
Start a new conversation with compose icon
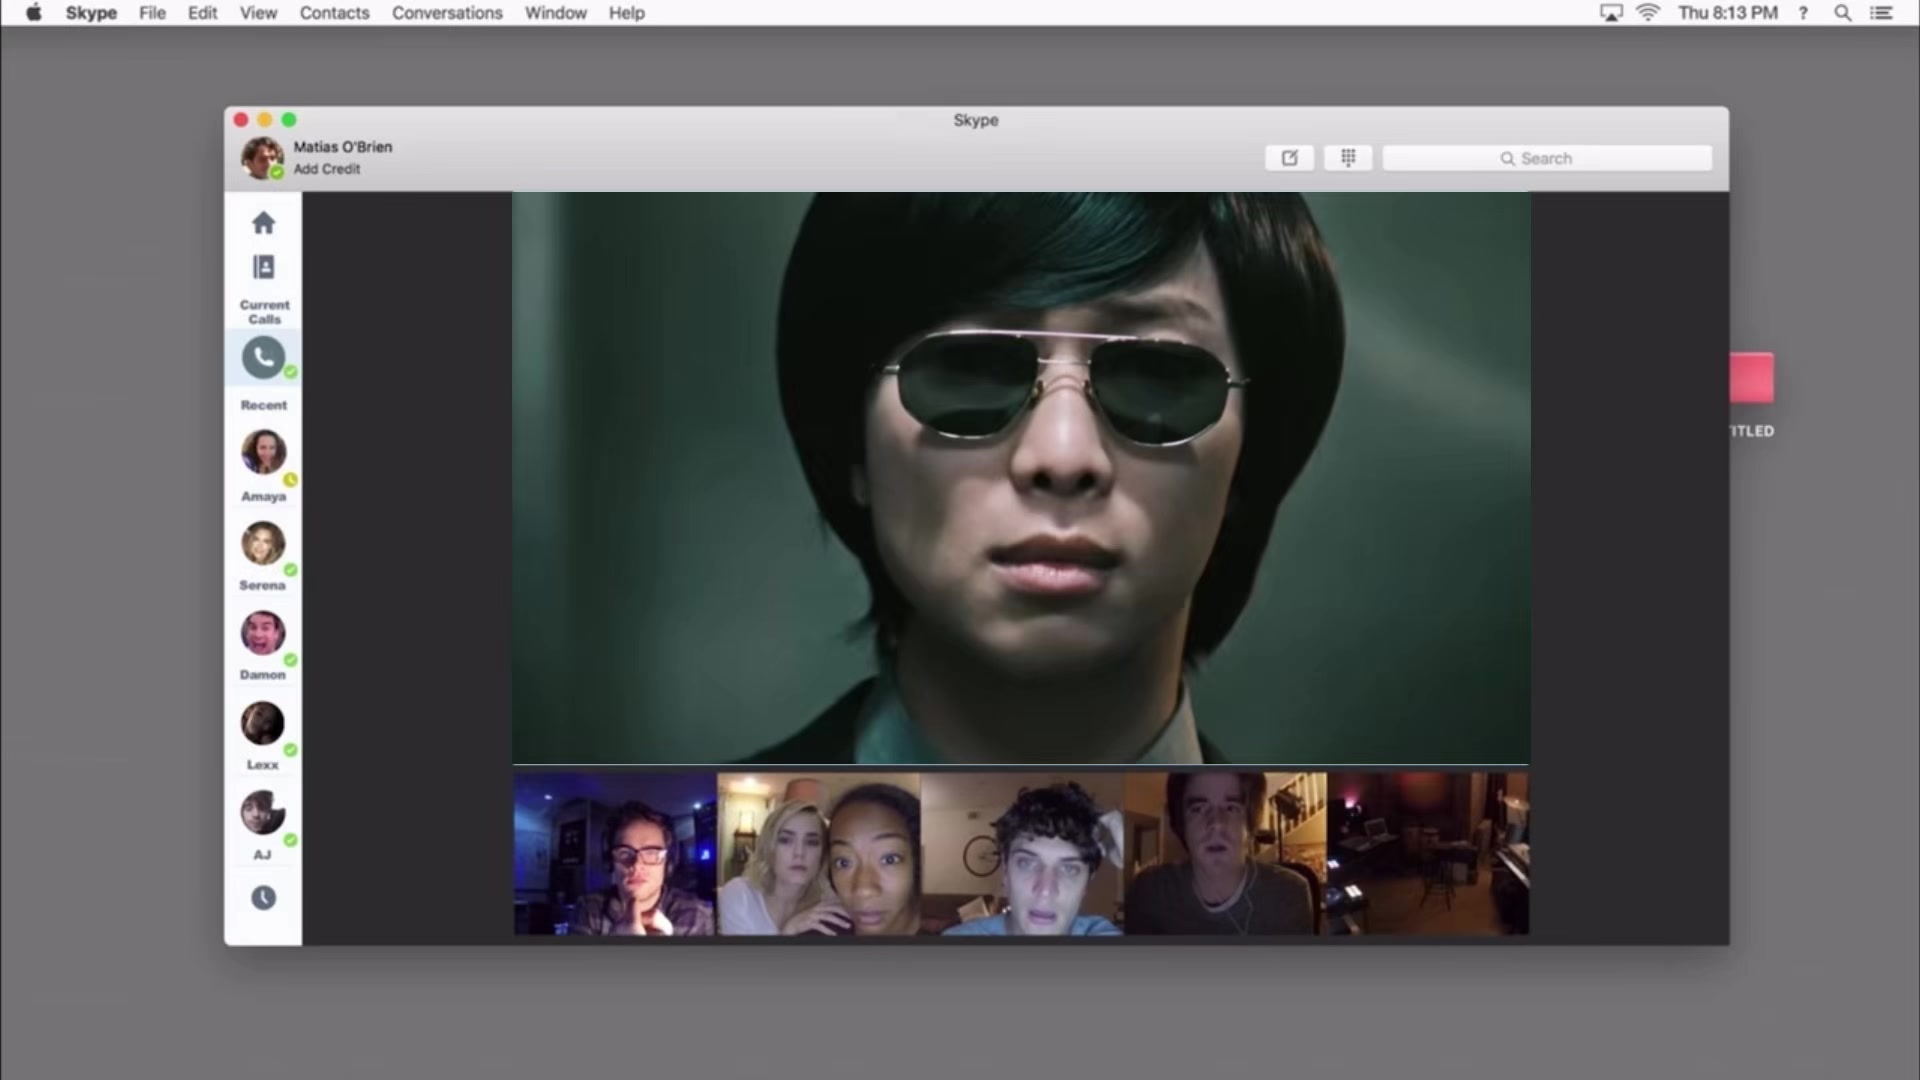1289,158
